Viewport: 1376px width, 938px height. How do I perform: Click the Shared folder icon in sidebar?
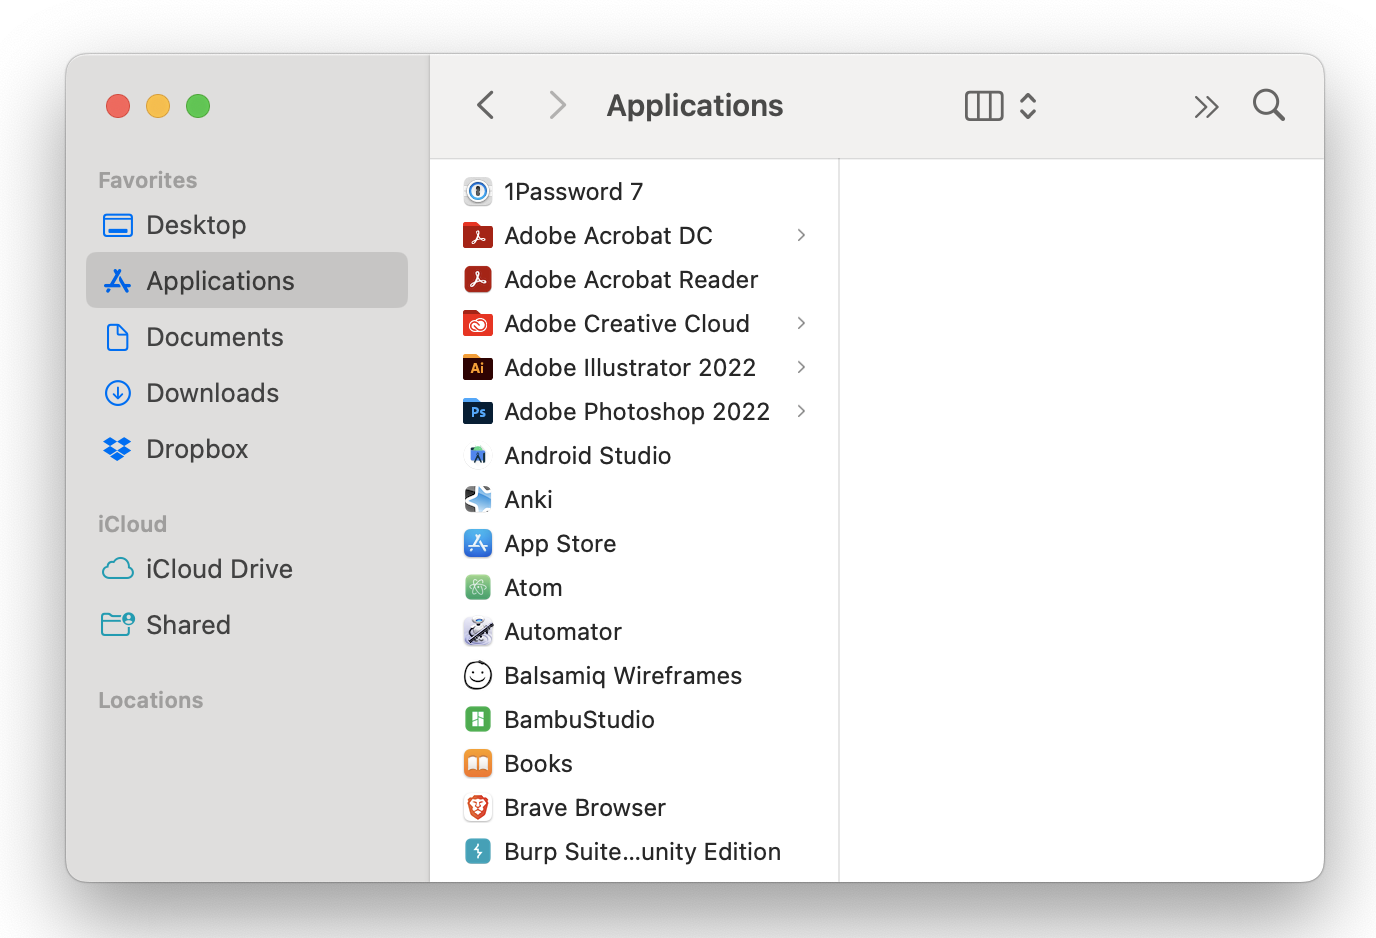[118, 625]
